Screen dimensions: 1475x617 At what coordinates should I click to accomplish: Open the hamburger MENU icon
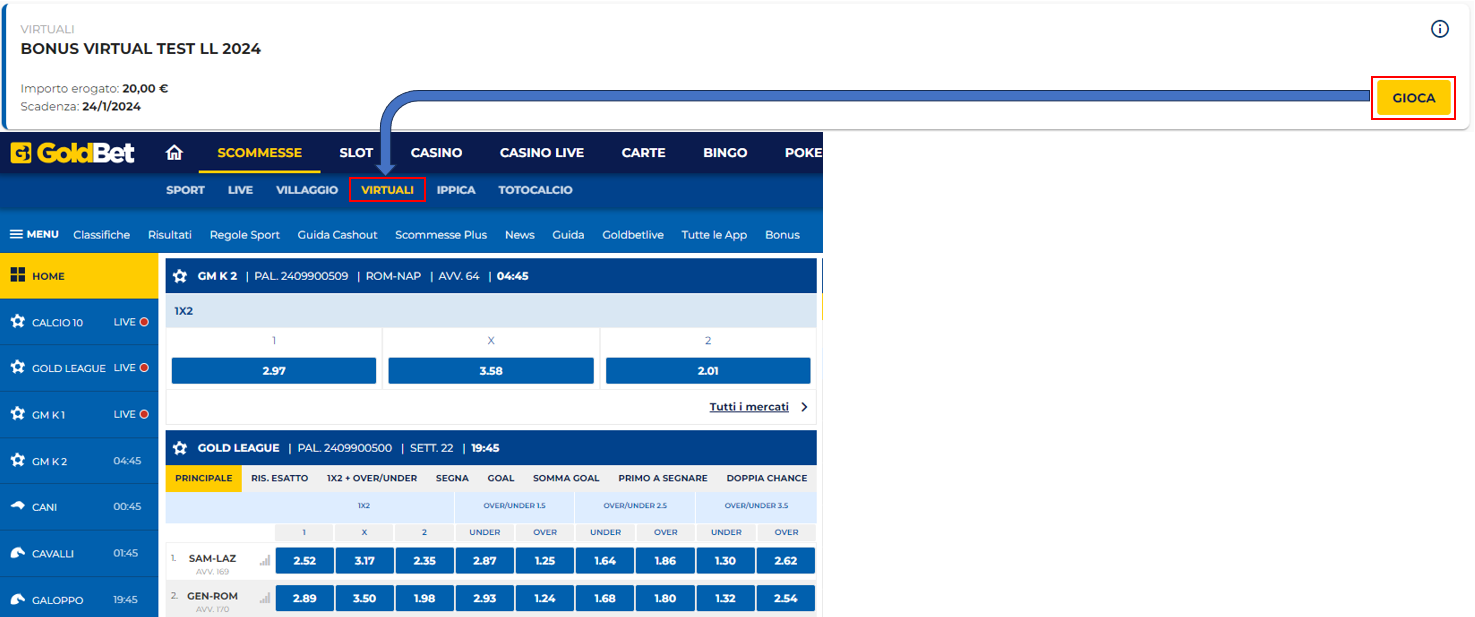pyautogui.click(x=16, y=234)
